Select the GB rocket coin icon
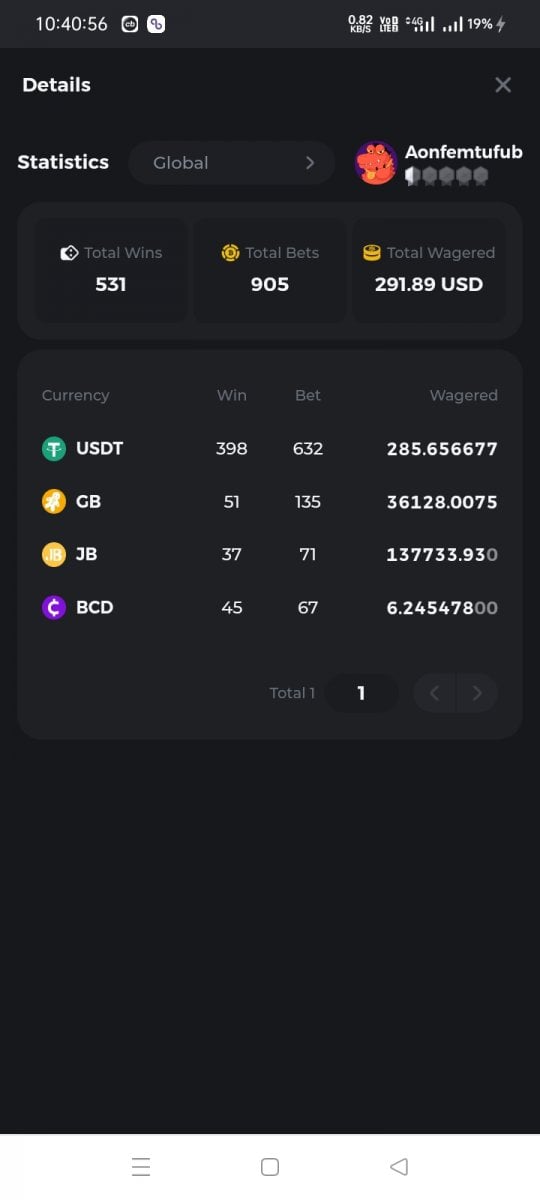 54,502
